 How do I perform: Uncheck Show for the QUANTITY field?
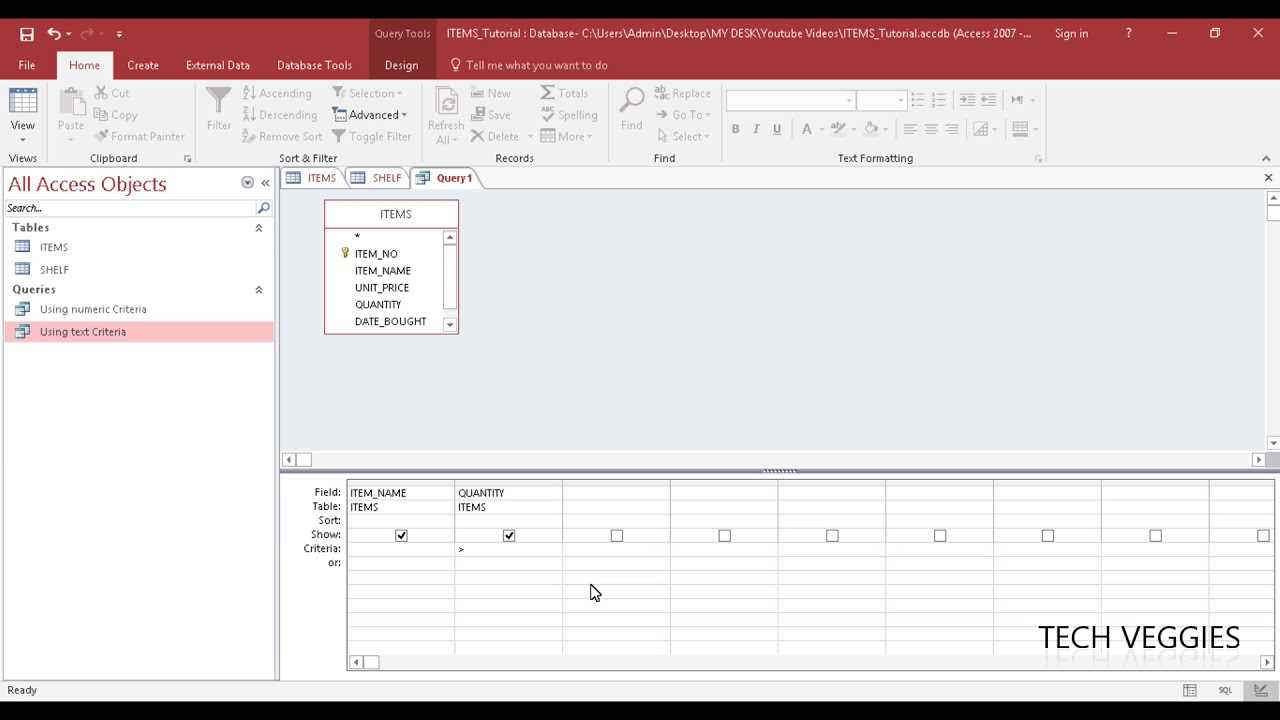[509, 535]
